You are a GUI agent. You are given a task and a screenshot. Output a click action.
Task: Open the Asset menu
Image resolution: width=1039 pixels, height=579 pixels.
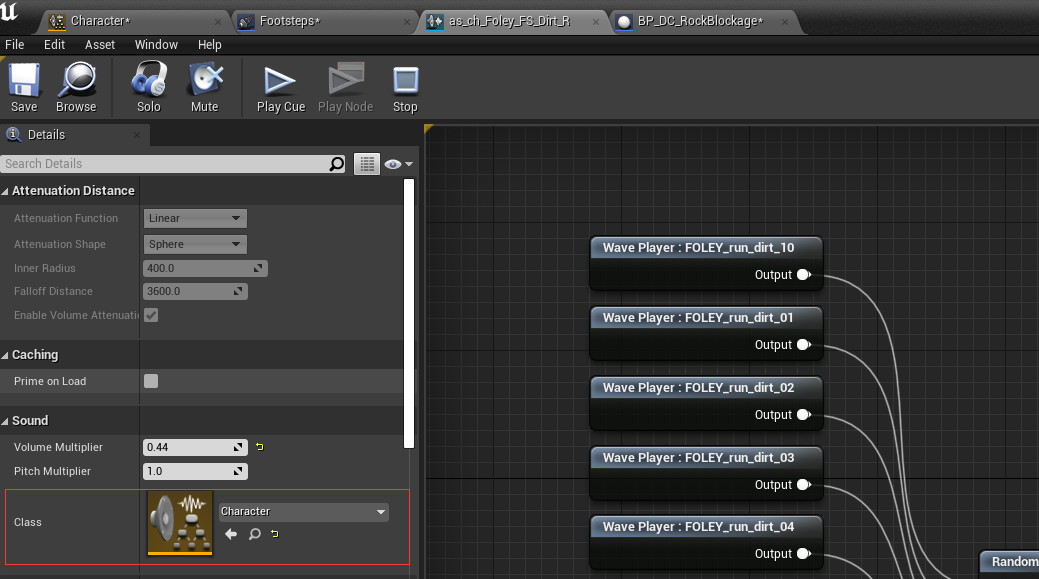[100, 44]
